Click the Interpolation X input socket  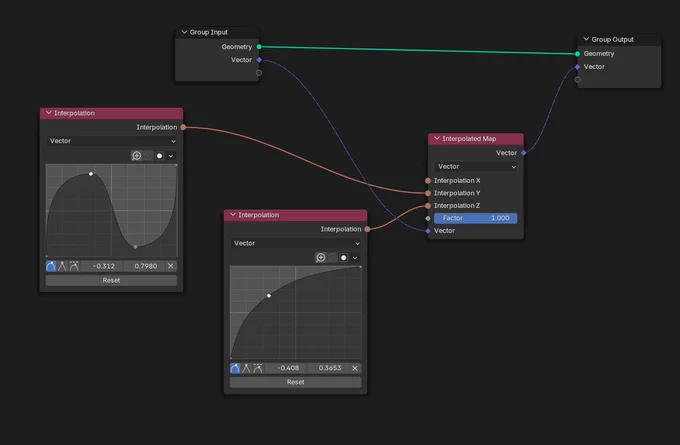click(428, 180)
